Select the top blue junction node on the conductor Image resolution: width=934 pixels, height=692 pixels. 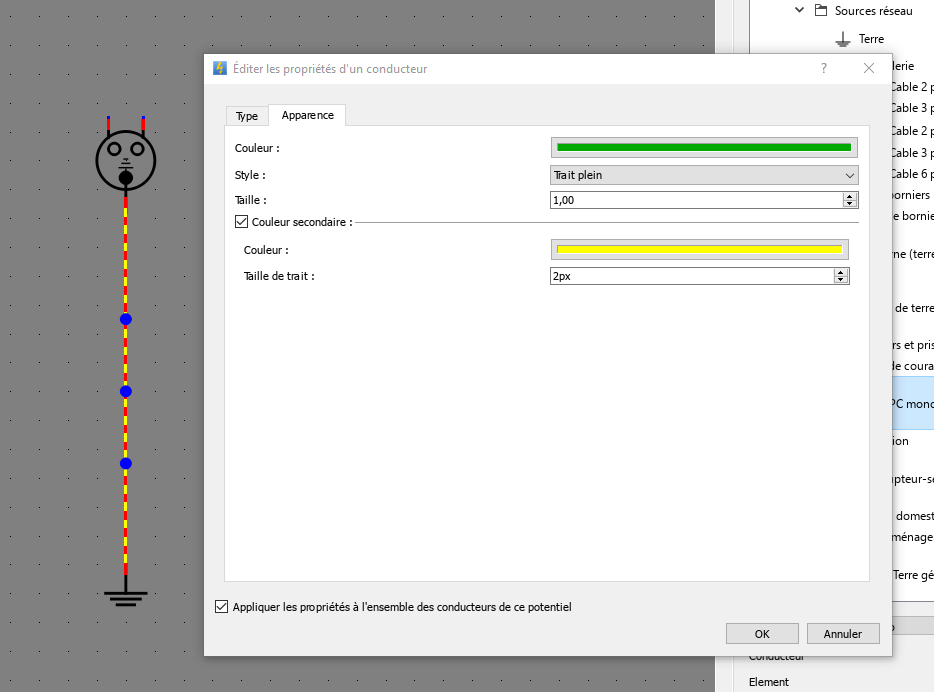point(126,319)
